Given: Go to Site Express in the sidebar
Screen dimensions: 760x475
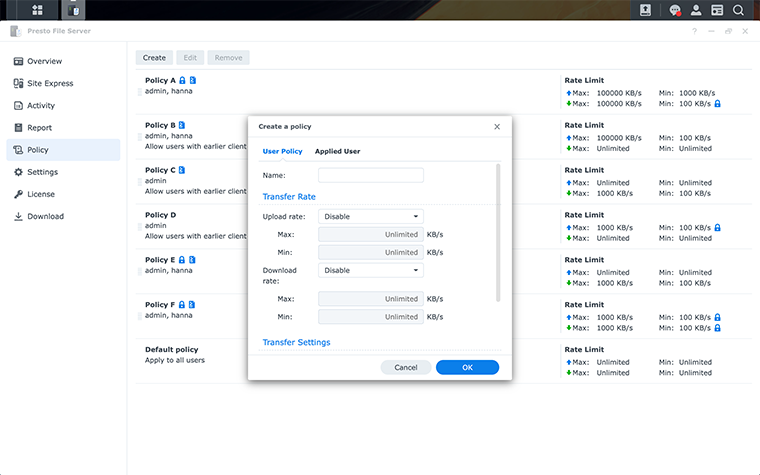Looking at the screenshot, I should click(x=50, y=83).
